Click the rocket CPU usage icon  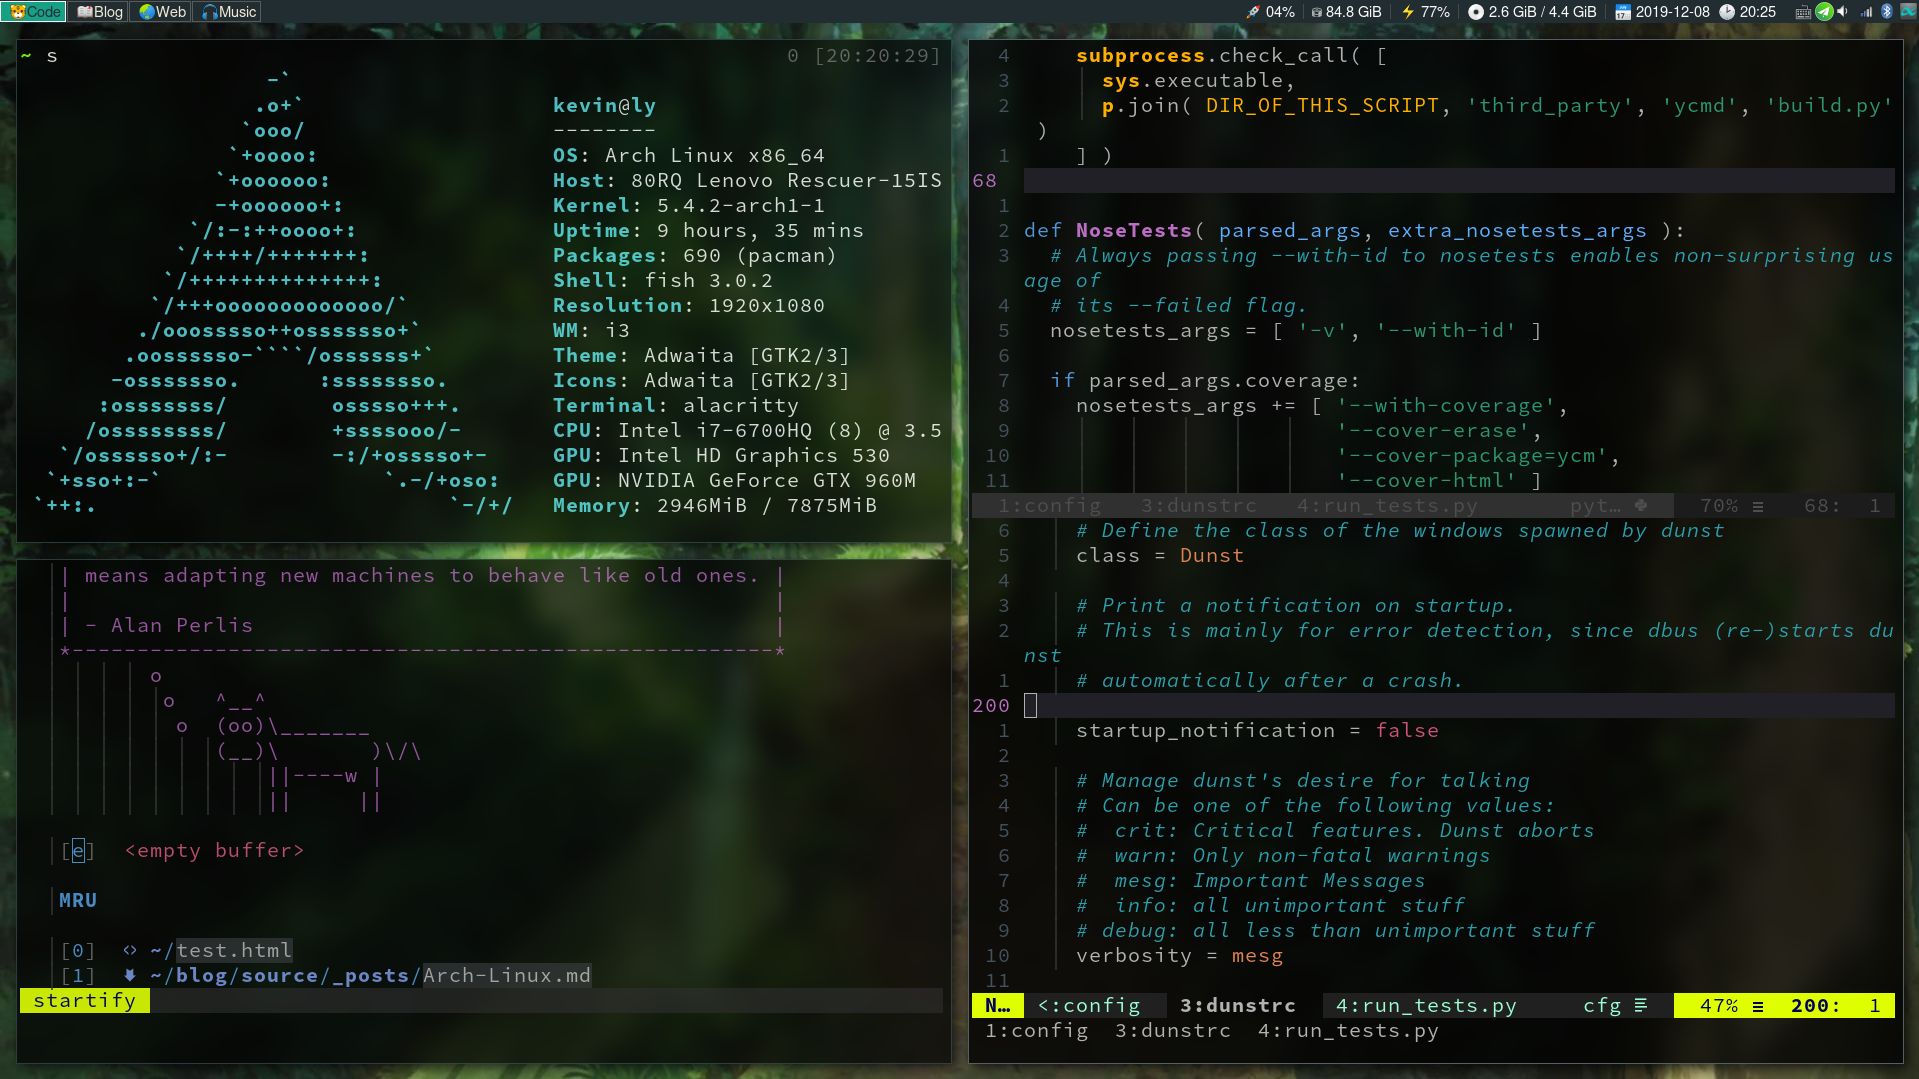pyautogui.click(x=1253, y=12)
